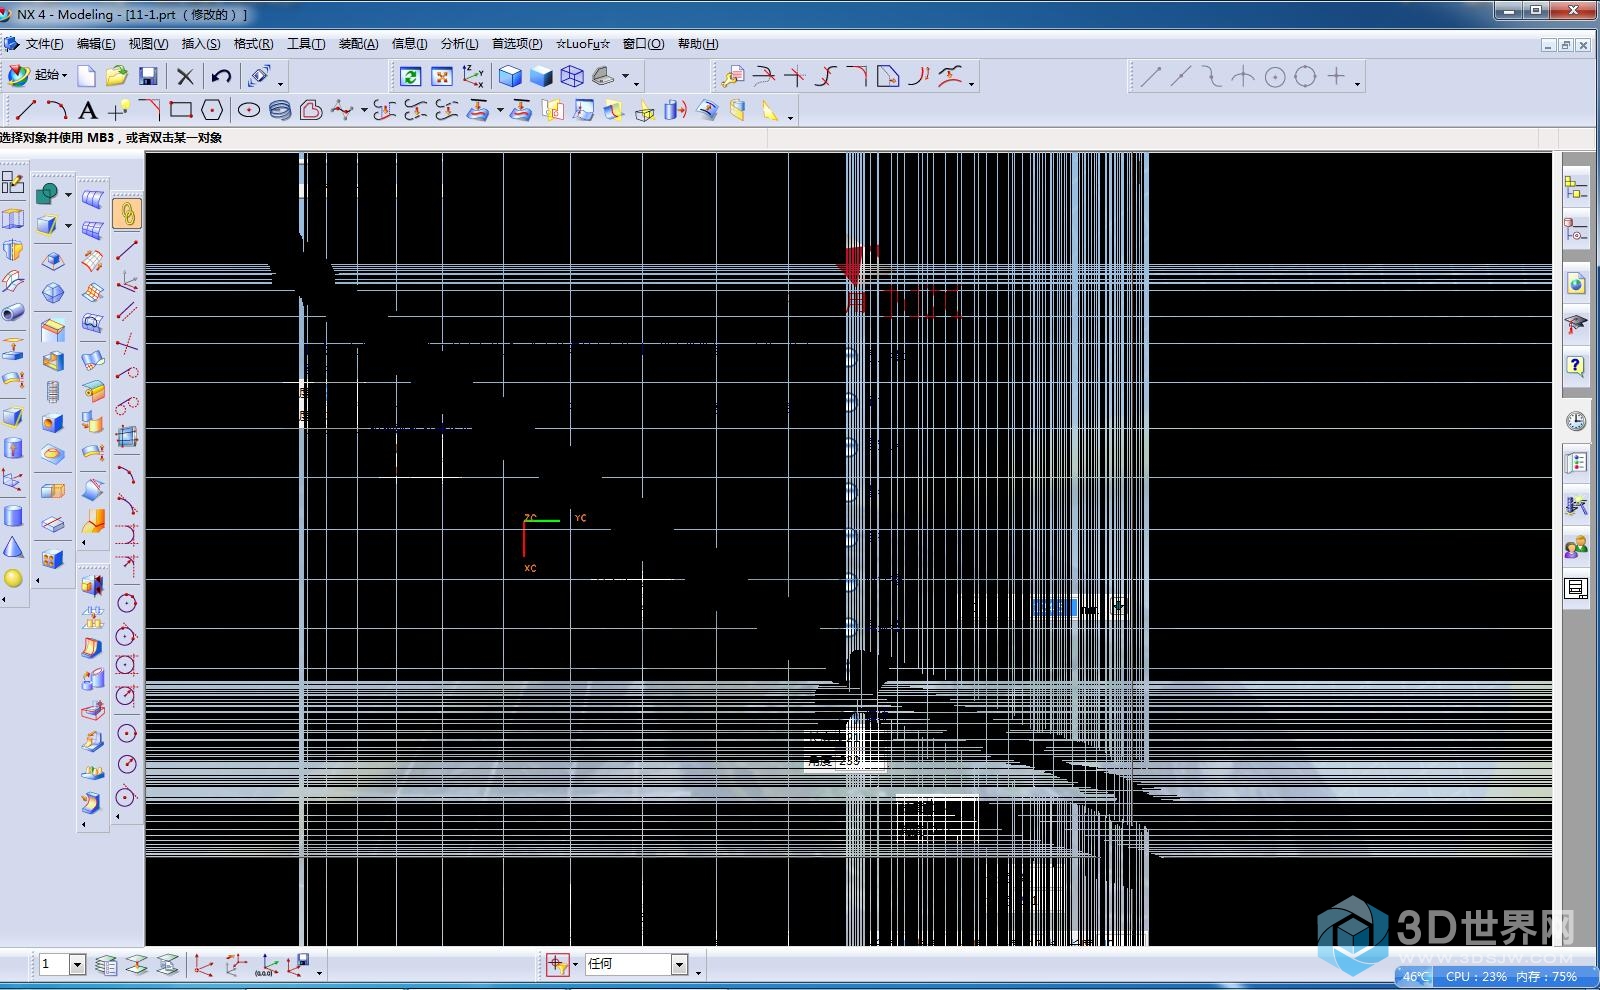Click the Point plus tool
The width and height of the screenshot is (1600, 990).
click(119, 110)
